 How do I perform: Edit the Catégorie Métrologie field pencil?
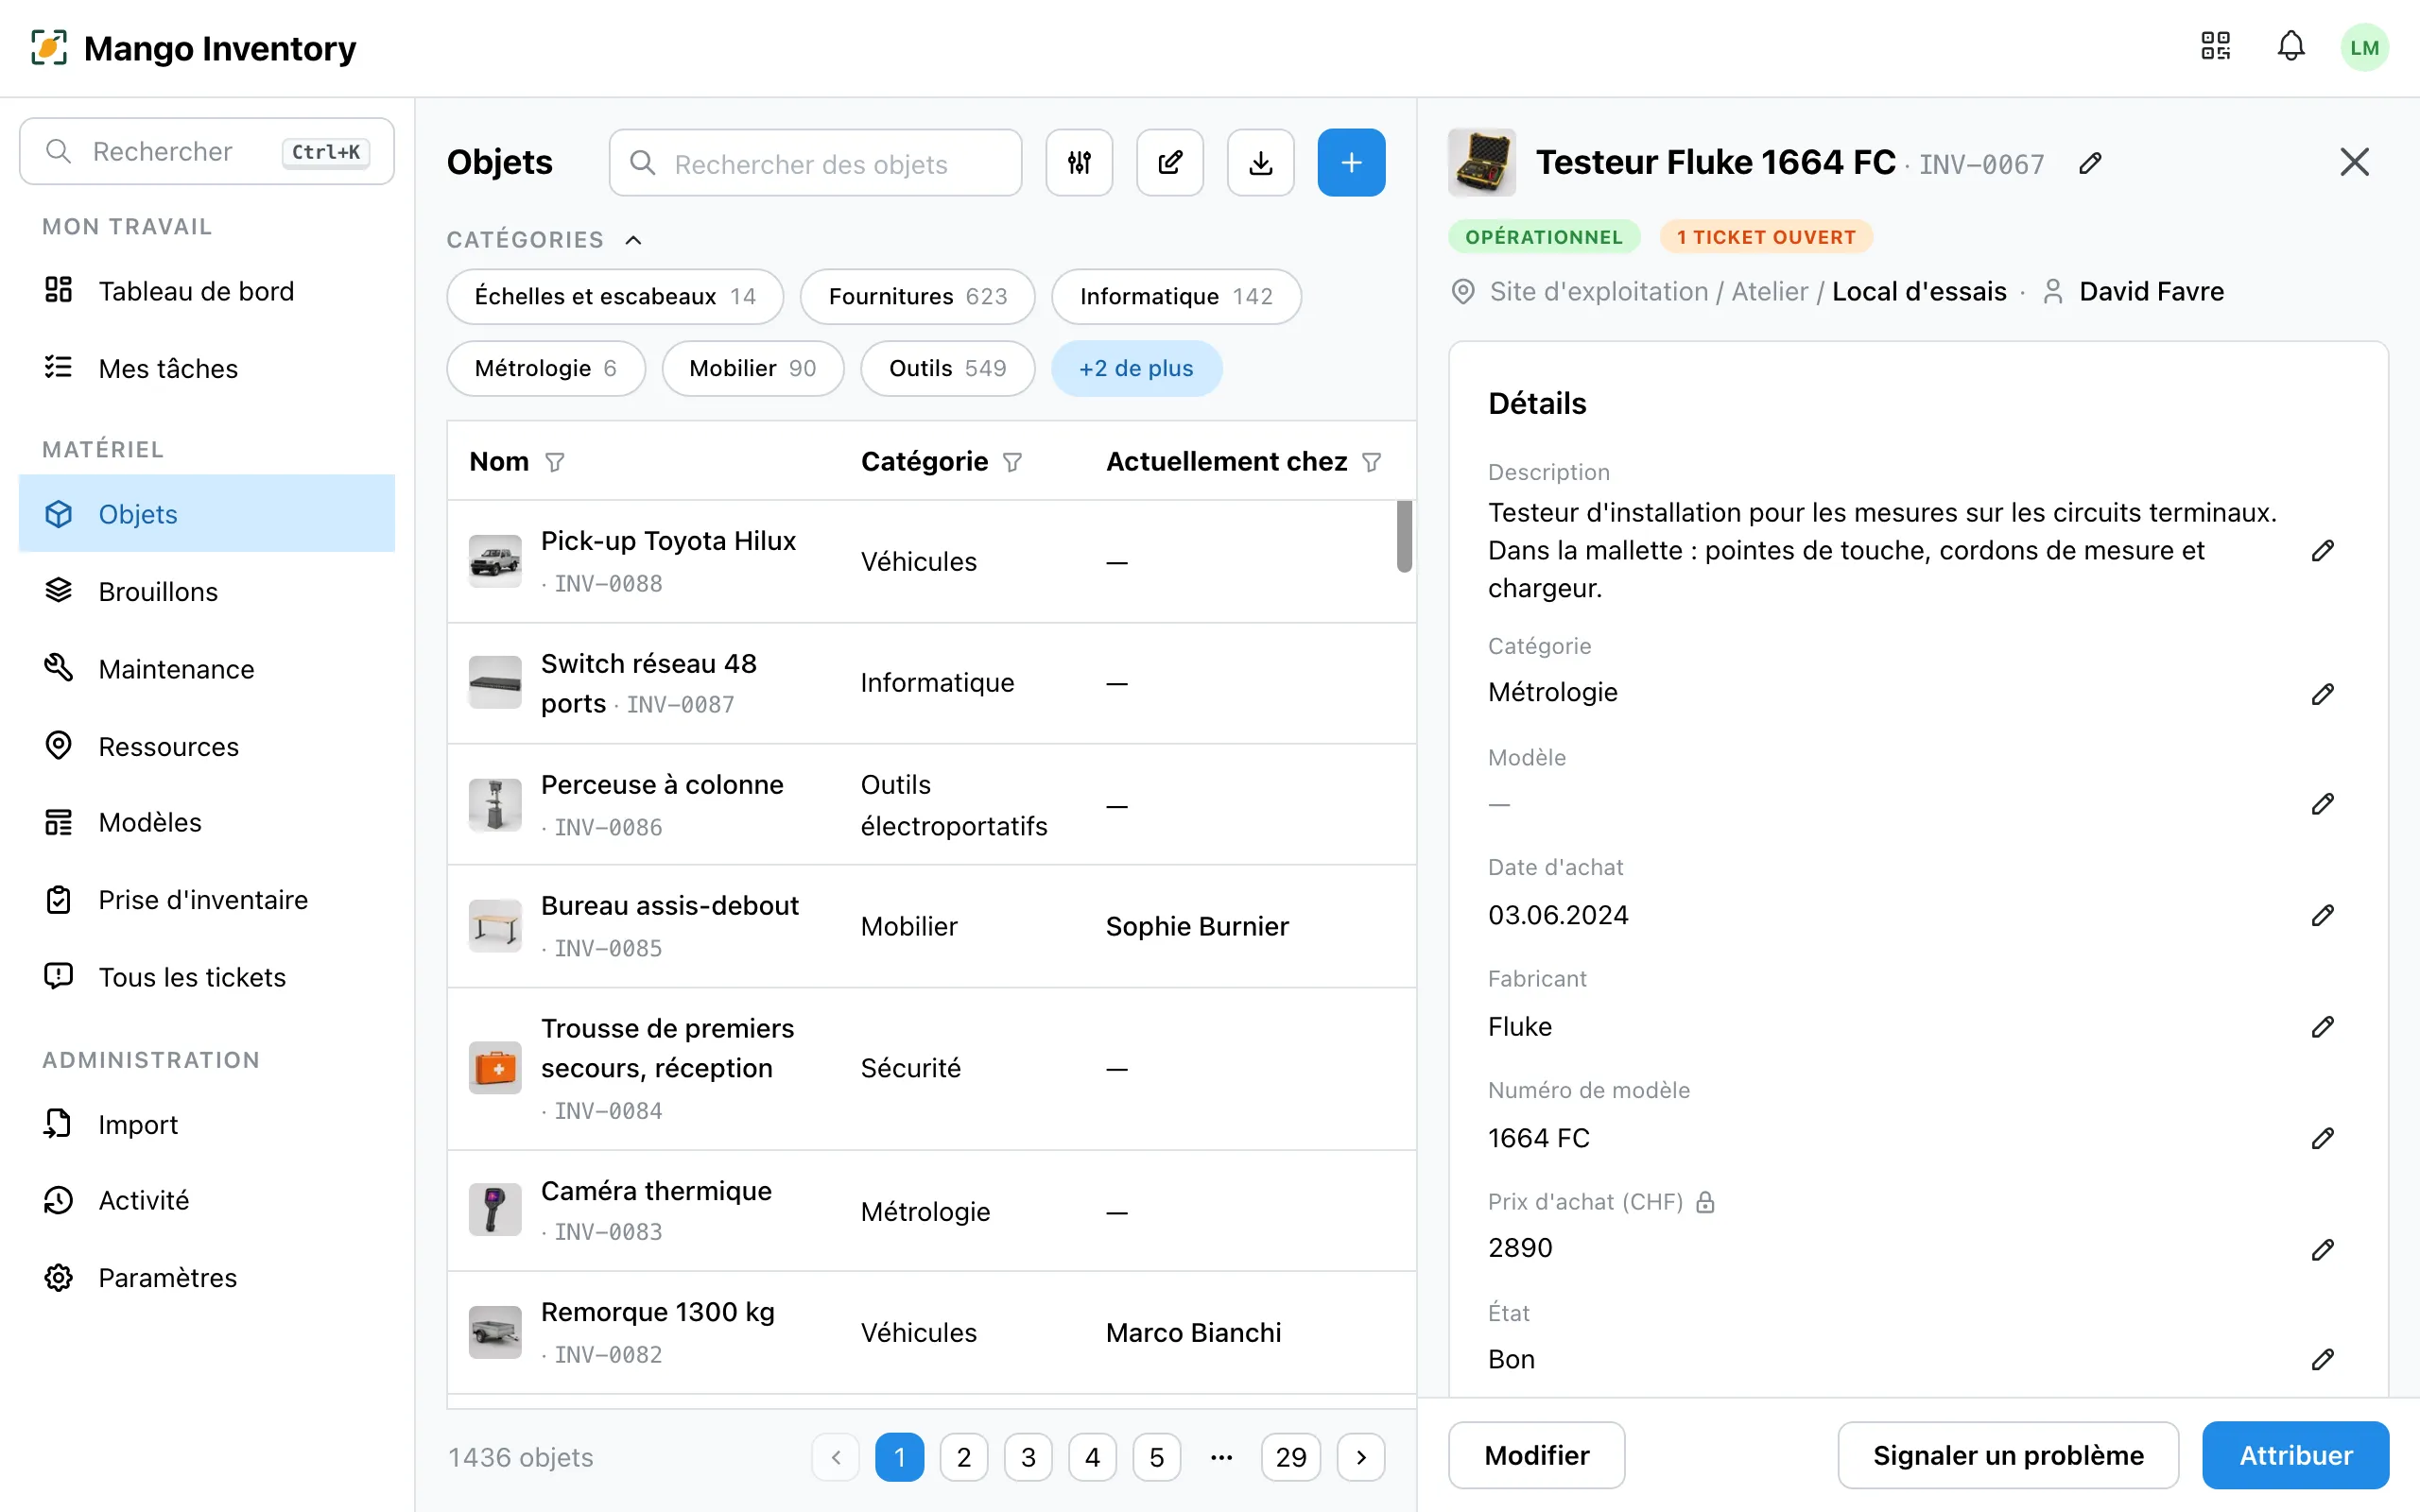click(2322, 694)
